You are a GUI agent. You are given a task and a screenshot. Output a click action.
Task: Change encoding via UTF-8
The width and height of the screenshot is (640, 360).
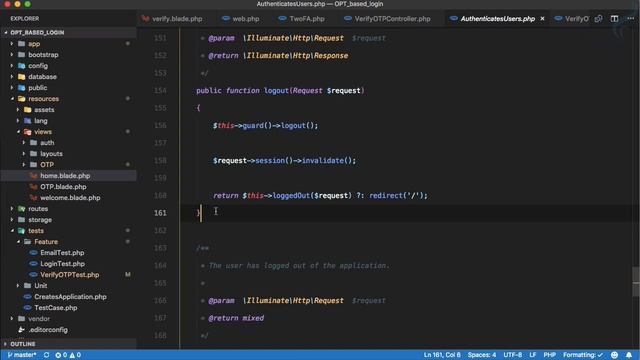(513, 355)
